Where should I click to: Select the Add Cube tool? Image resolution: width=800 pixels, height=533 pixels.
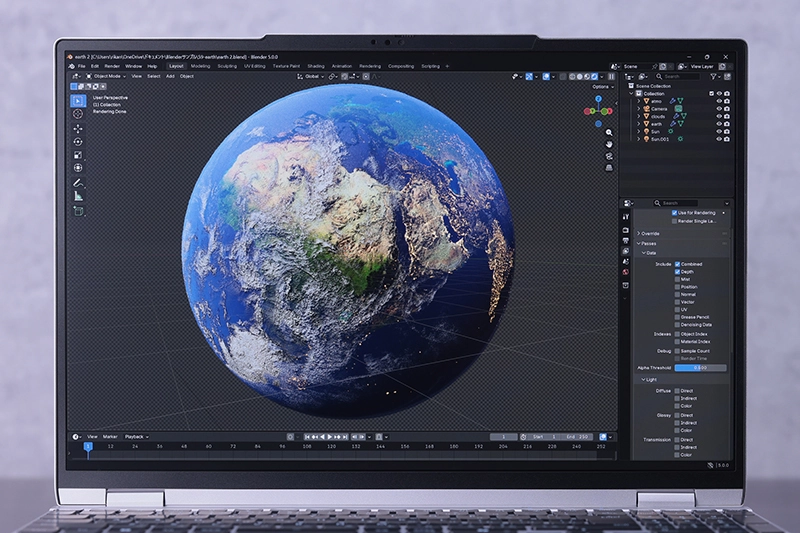coord(78,211)
